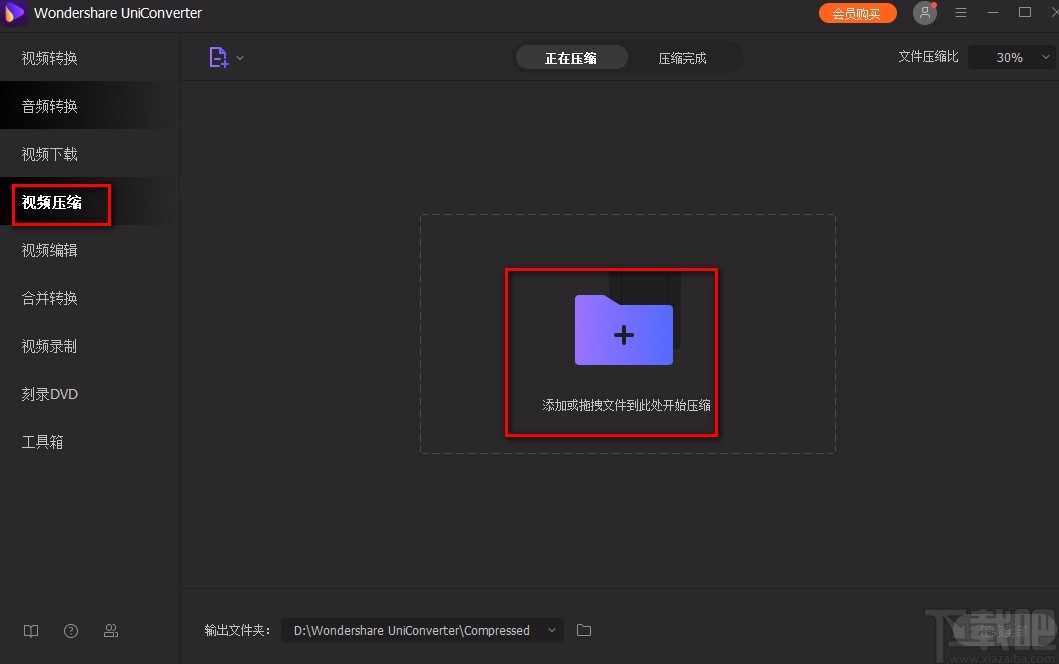The width and height of the screenshot is (1059, 664).
Task: Select 音频转换 in the sidebar
Action: click(x=49, y=105)
